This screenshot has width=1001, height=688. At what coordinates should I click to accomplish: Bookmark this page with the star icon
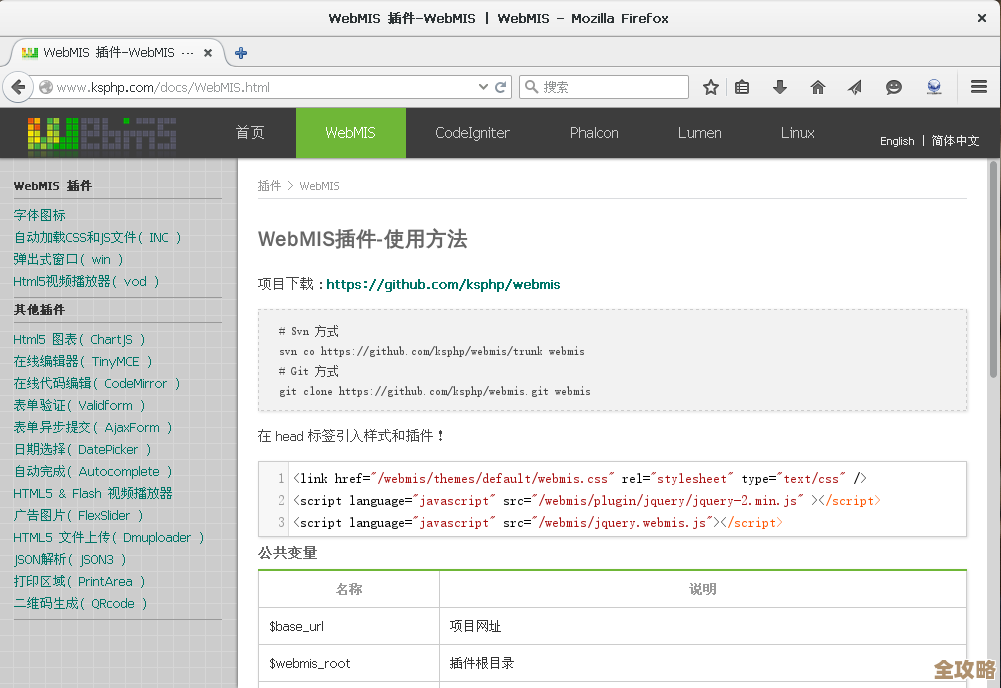pyautogui.click(x=711, y=87)
